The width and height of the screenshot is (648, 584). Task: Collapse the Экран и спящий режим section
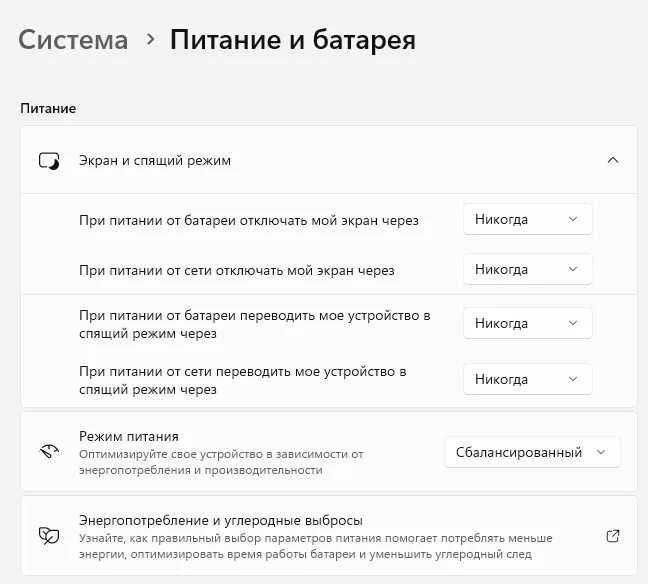pyautogui.click(x=613, y=160)
